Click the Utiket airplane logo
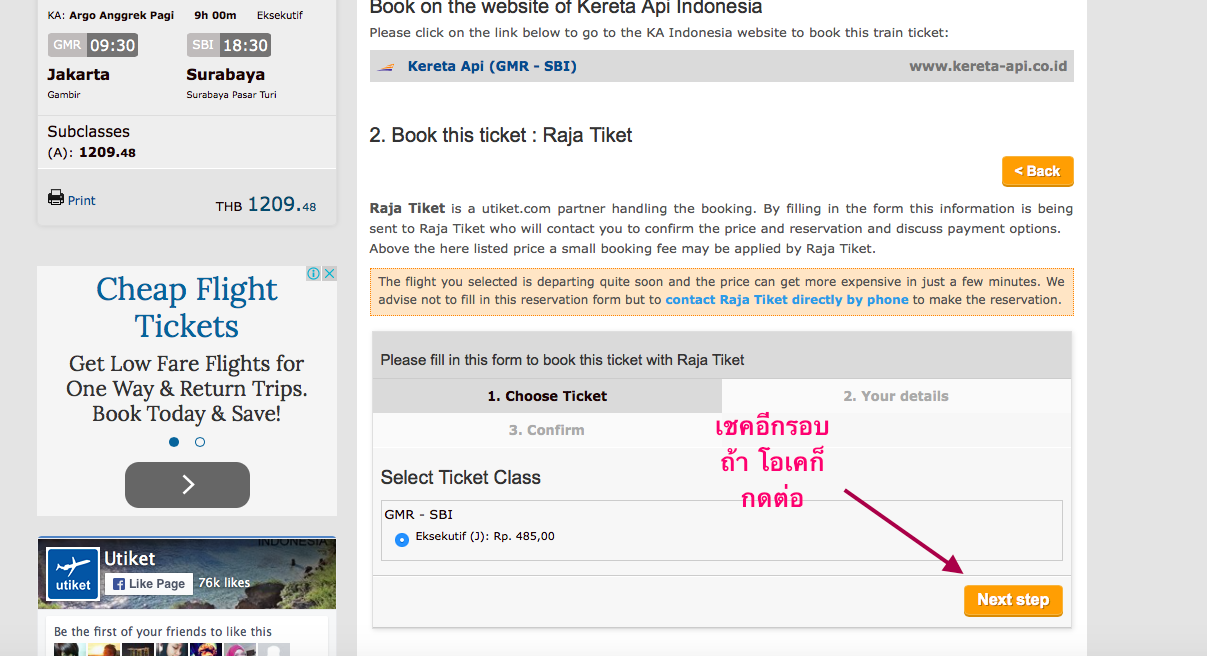The height and width of the screenshot is (656, 1207). pos(73,574)
